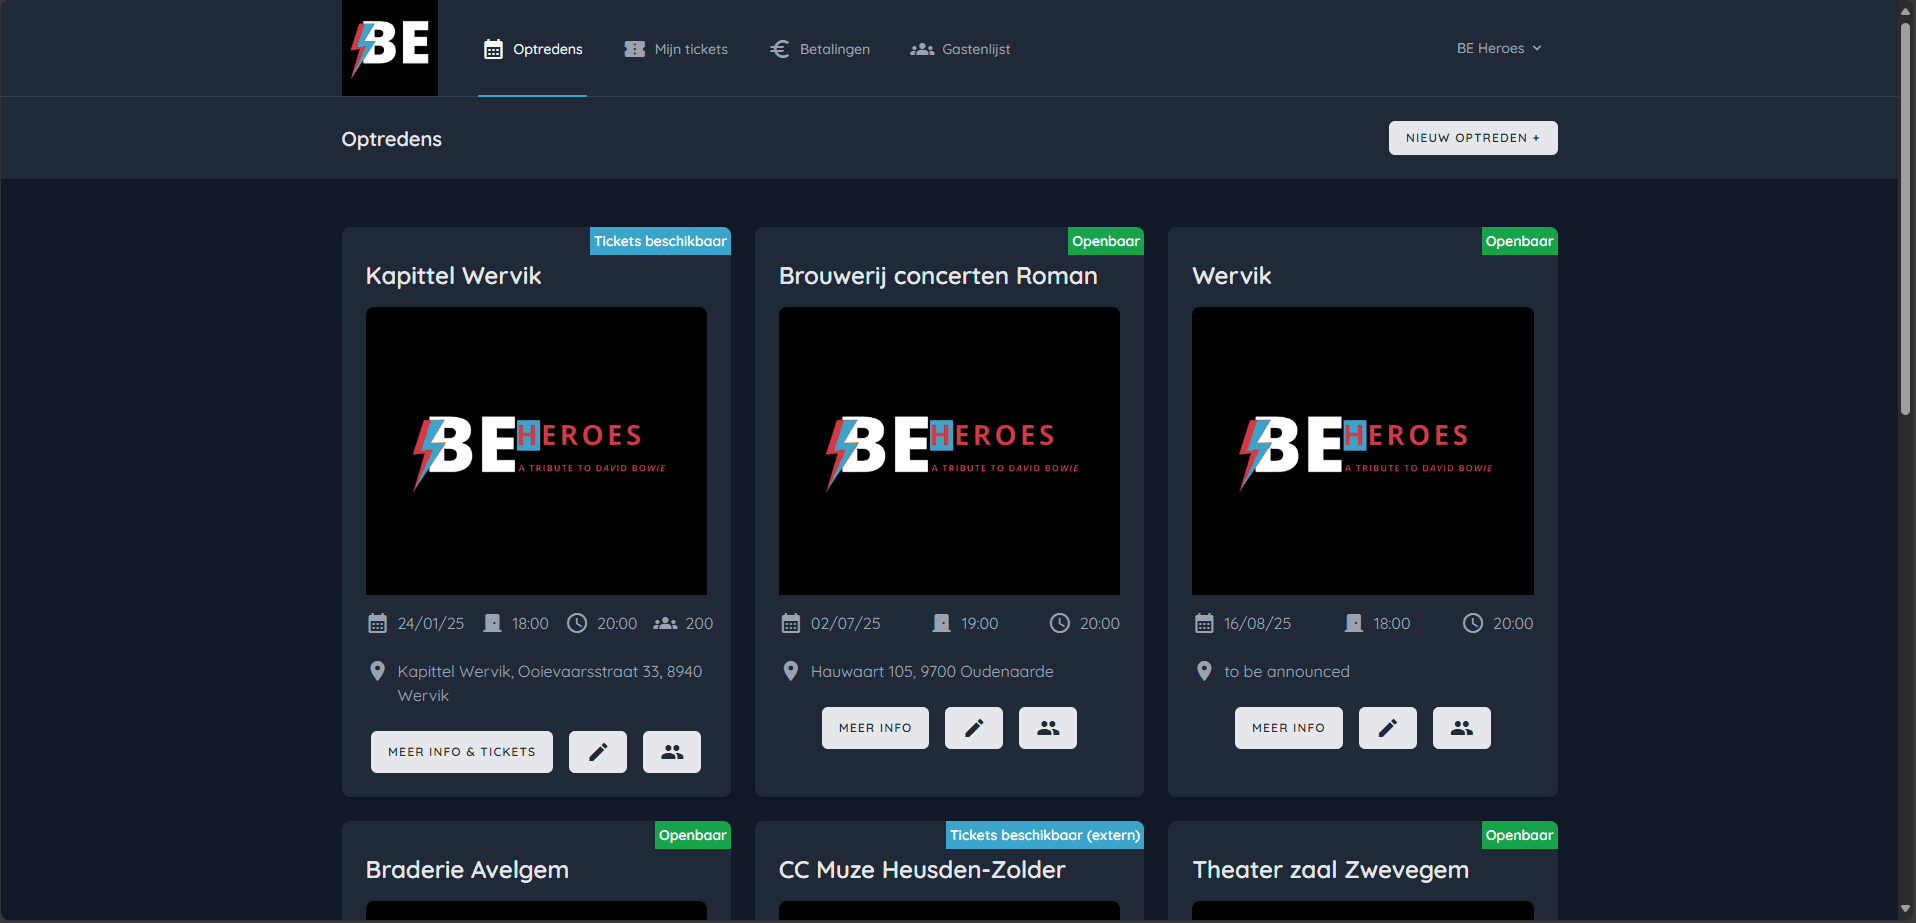Click NIEUW OPTREDEN to create an event
Screen dimensions: 1916x923
[x=1472, y=137]
